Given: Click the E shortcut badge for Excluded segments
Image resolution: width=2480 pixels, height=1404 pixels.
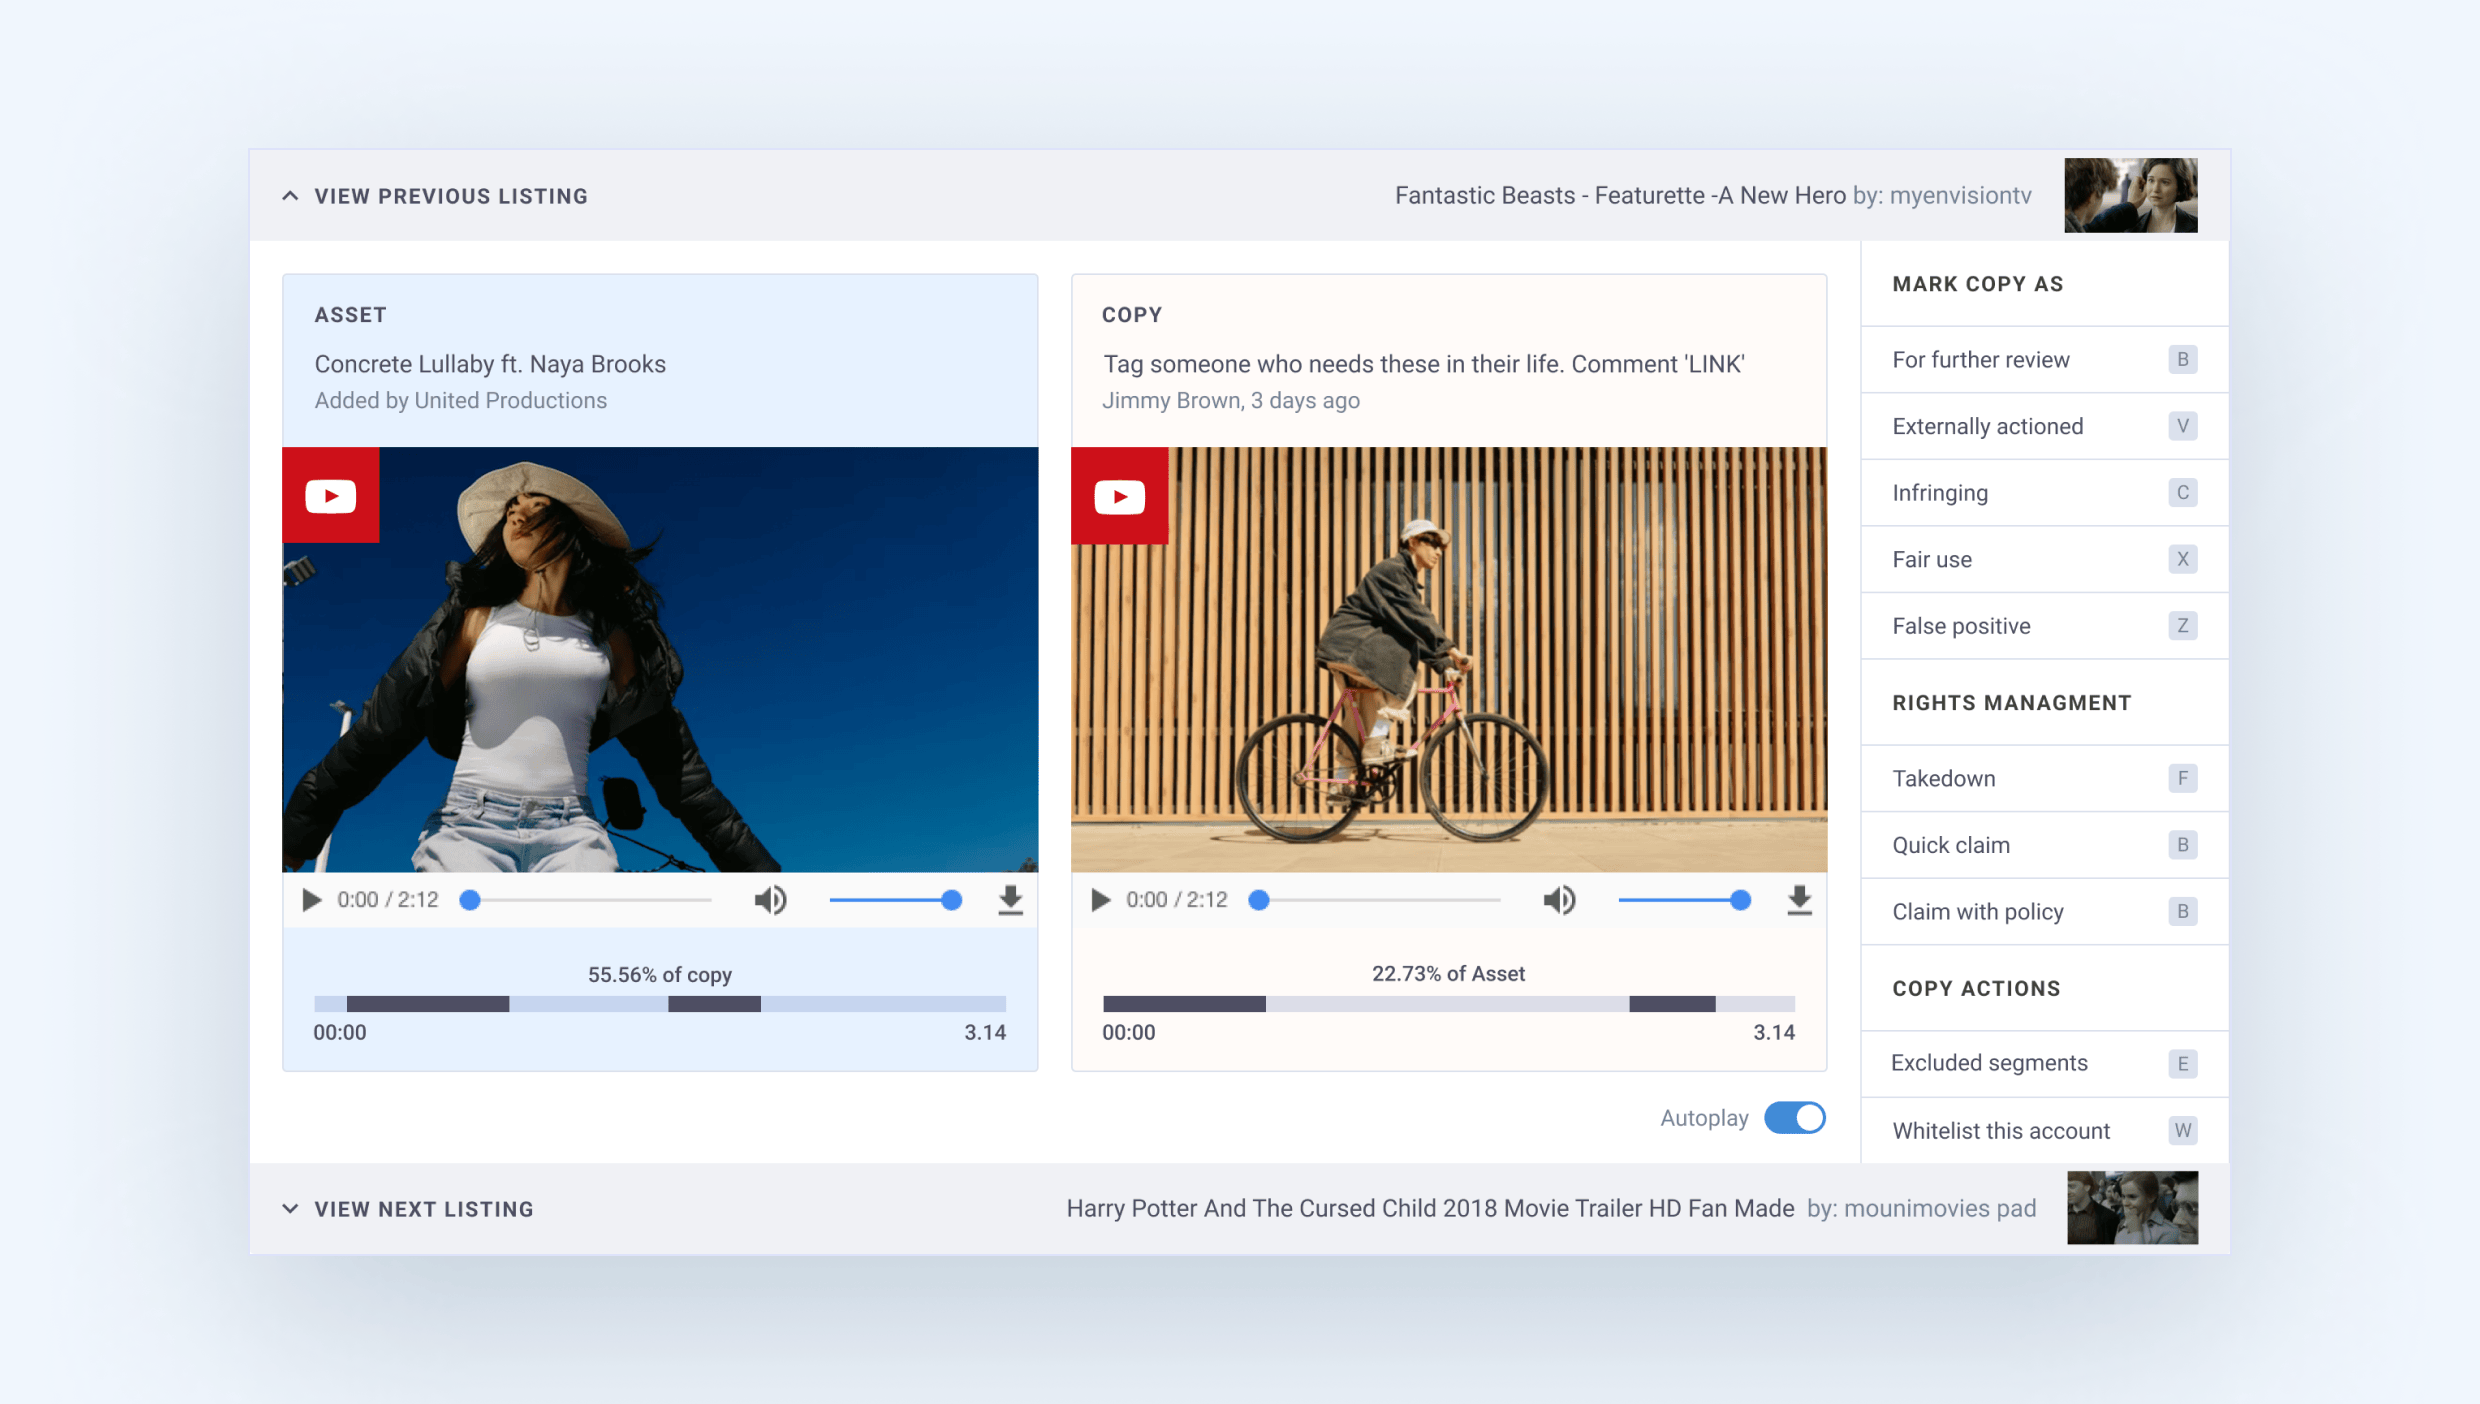Looking at the screenshot, I should [2182, 1063].
